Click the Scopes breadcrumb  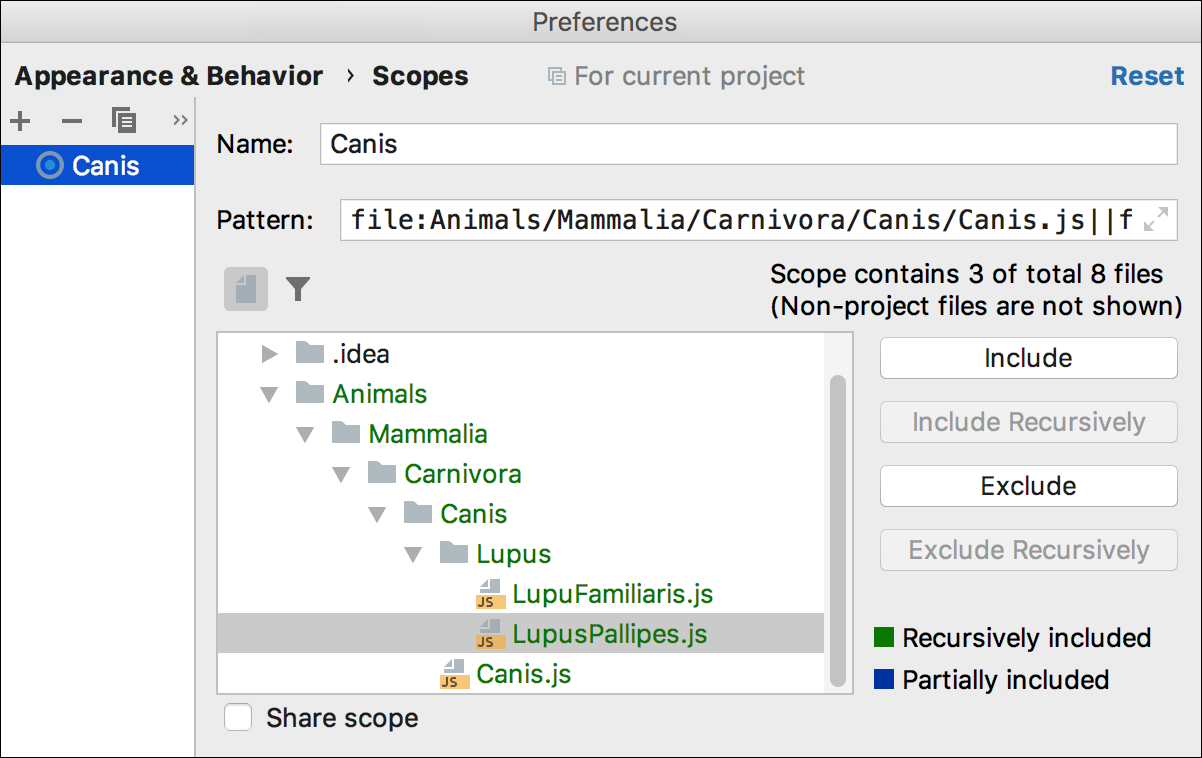419,75
